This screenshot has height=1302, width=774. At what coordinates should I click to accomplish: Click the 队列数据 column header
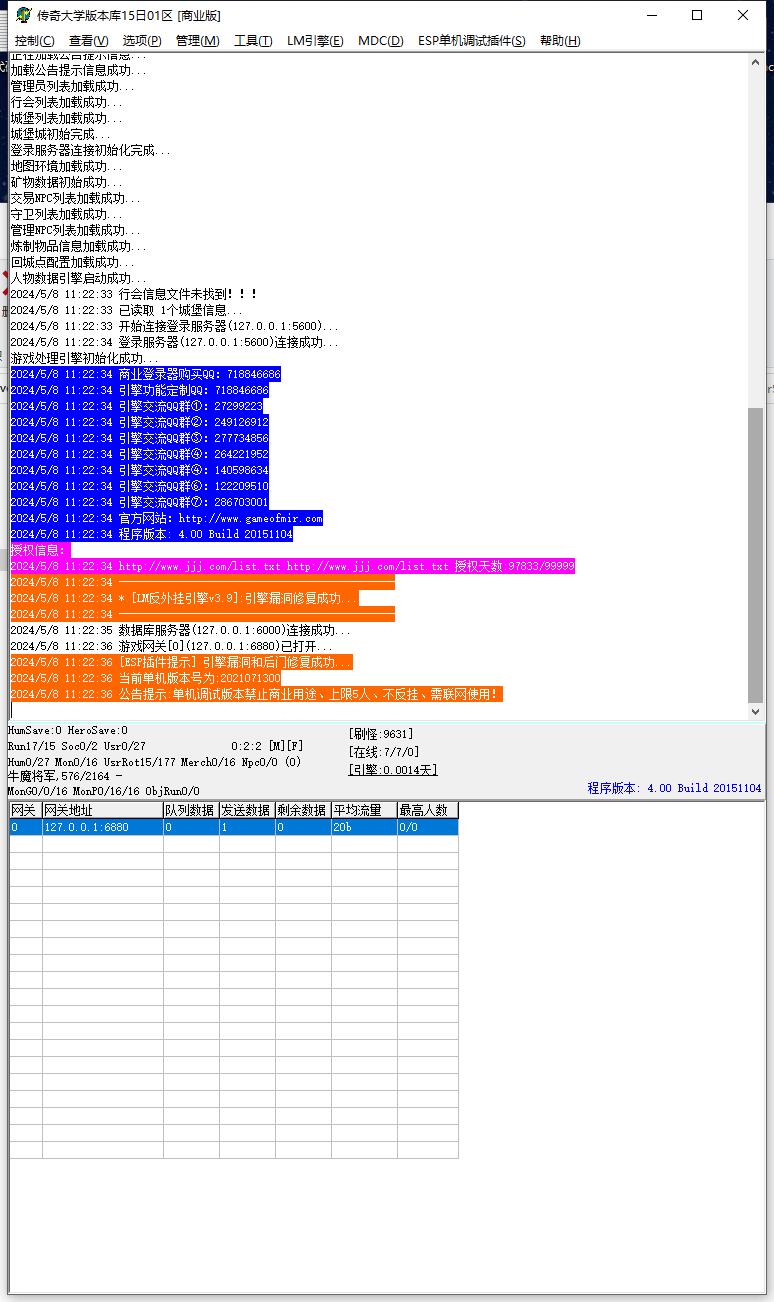click(191, 810)
